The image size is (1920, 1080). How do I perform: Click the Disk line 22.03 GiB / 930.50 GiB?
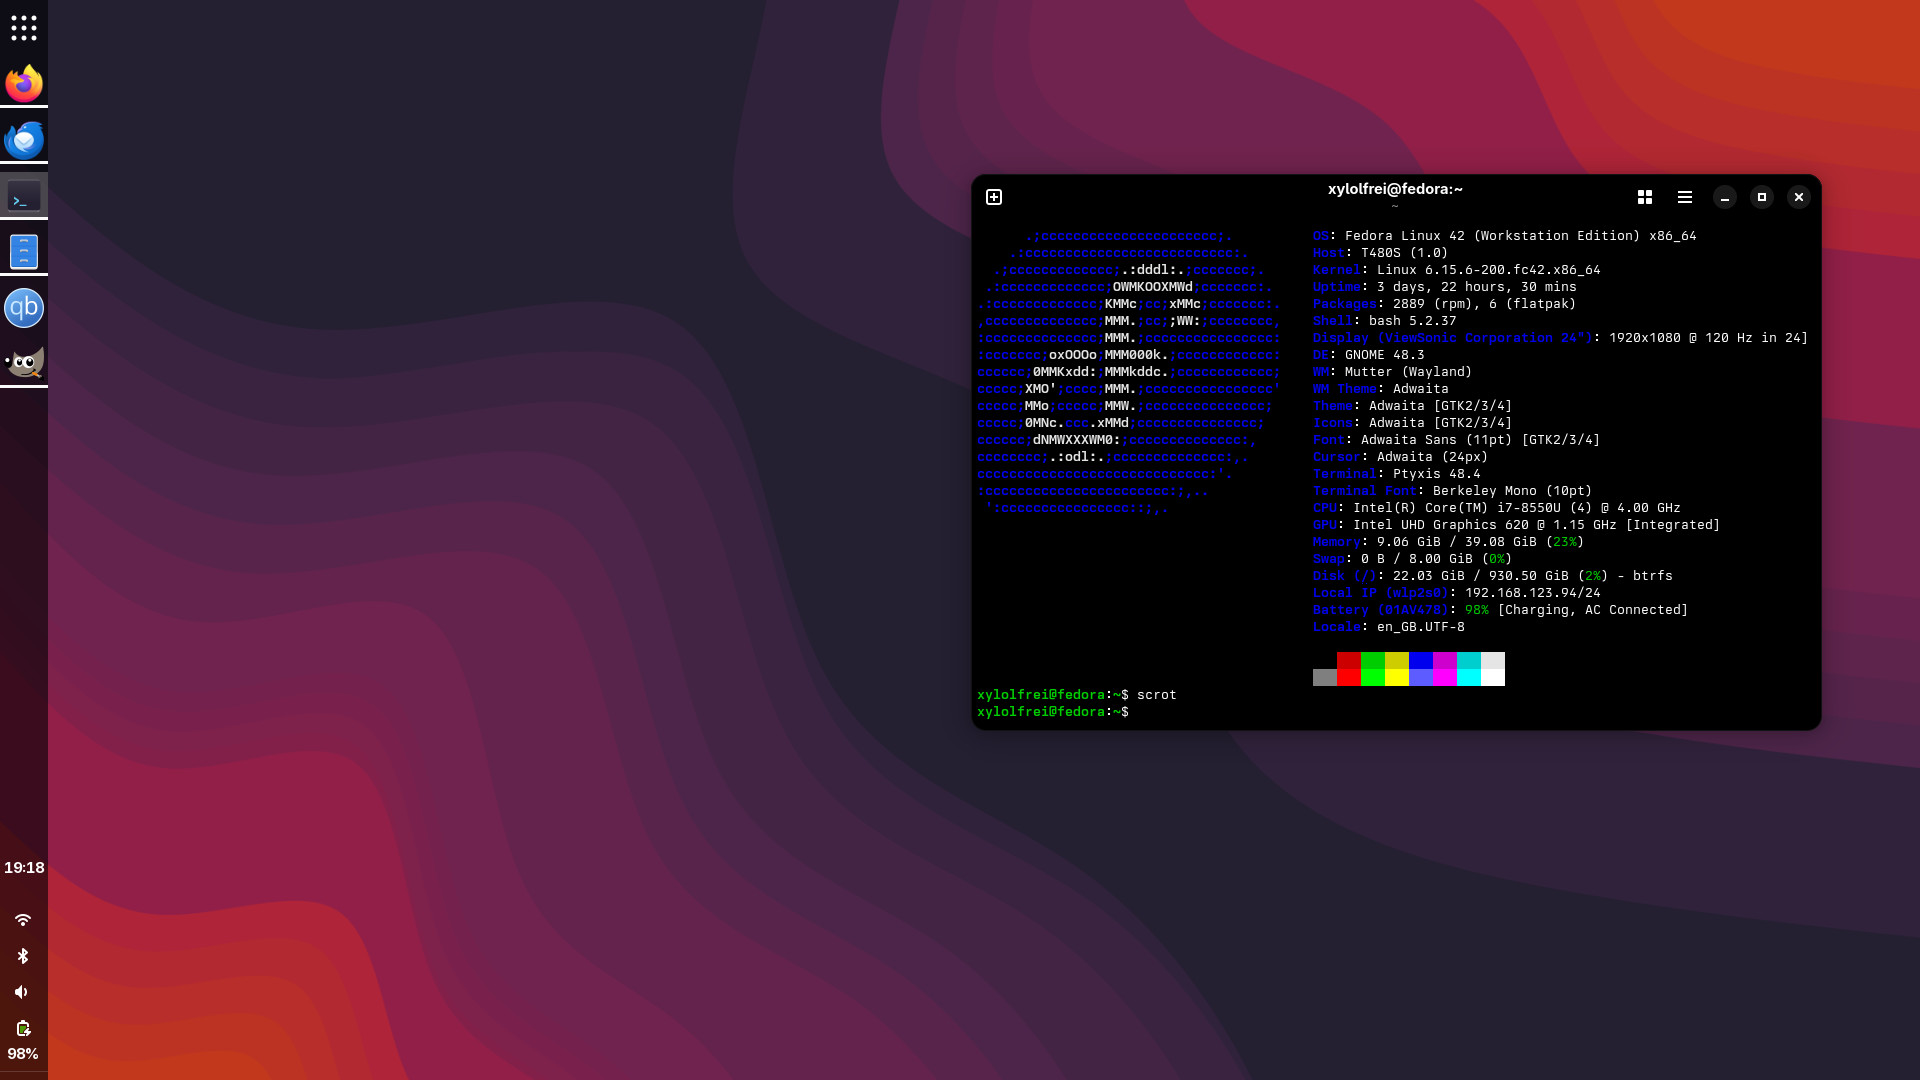(x=1493, y=576)
